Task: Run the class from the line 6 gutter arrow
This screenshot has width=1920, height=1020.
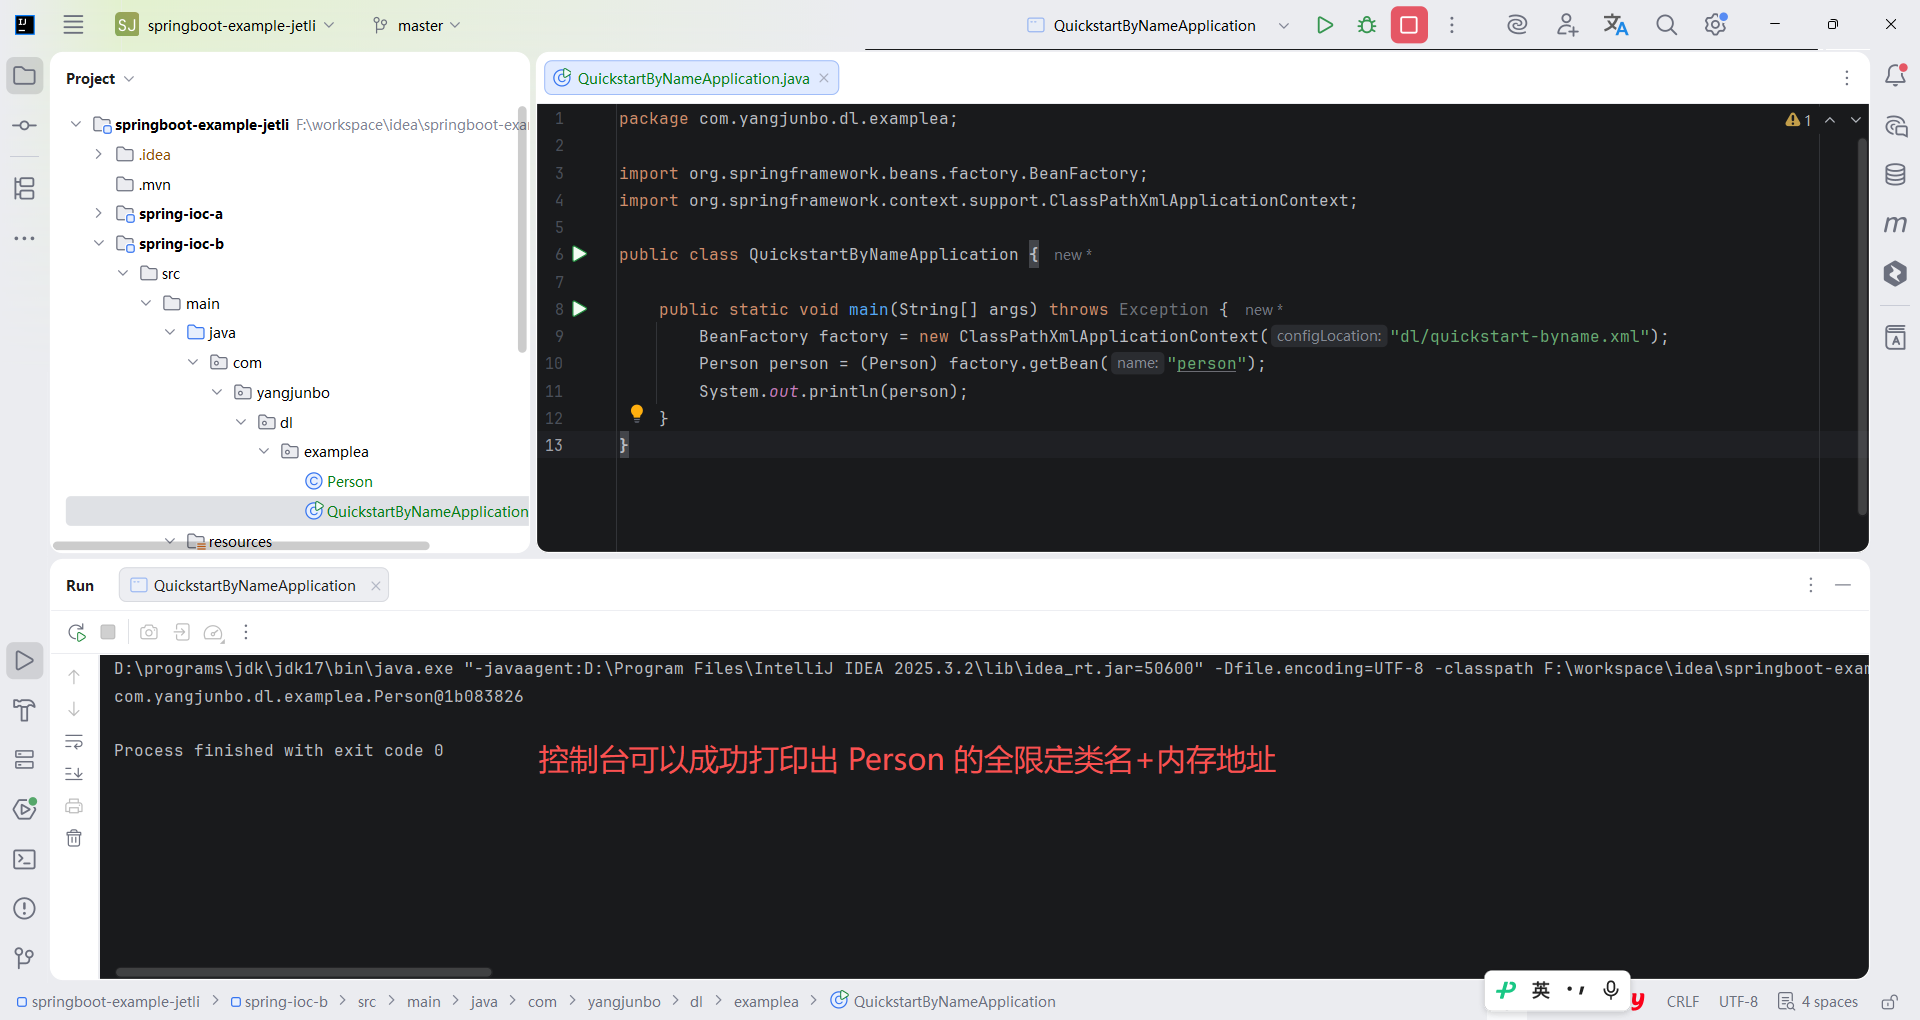Action: point(579,254)
